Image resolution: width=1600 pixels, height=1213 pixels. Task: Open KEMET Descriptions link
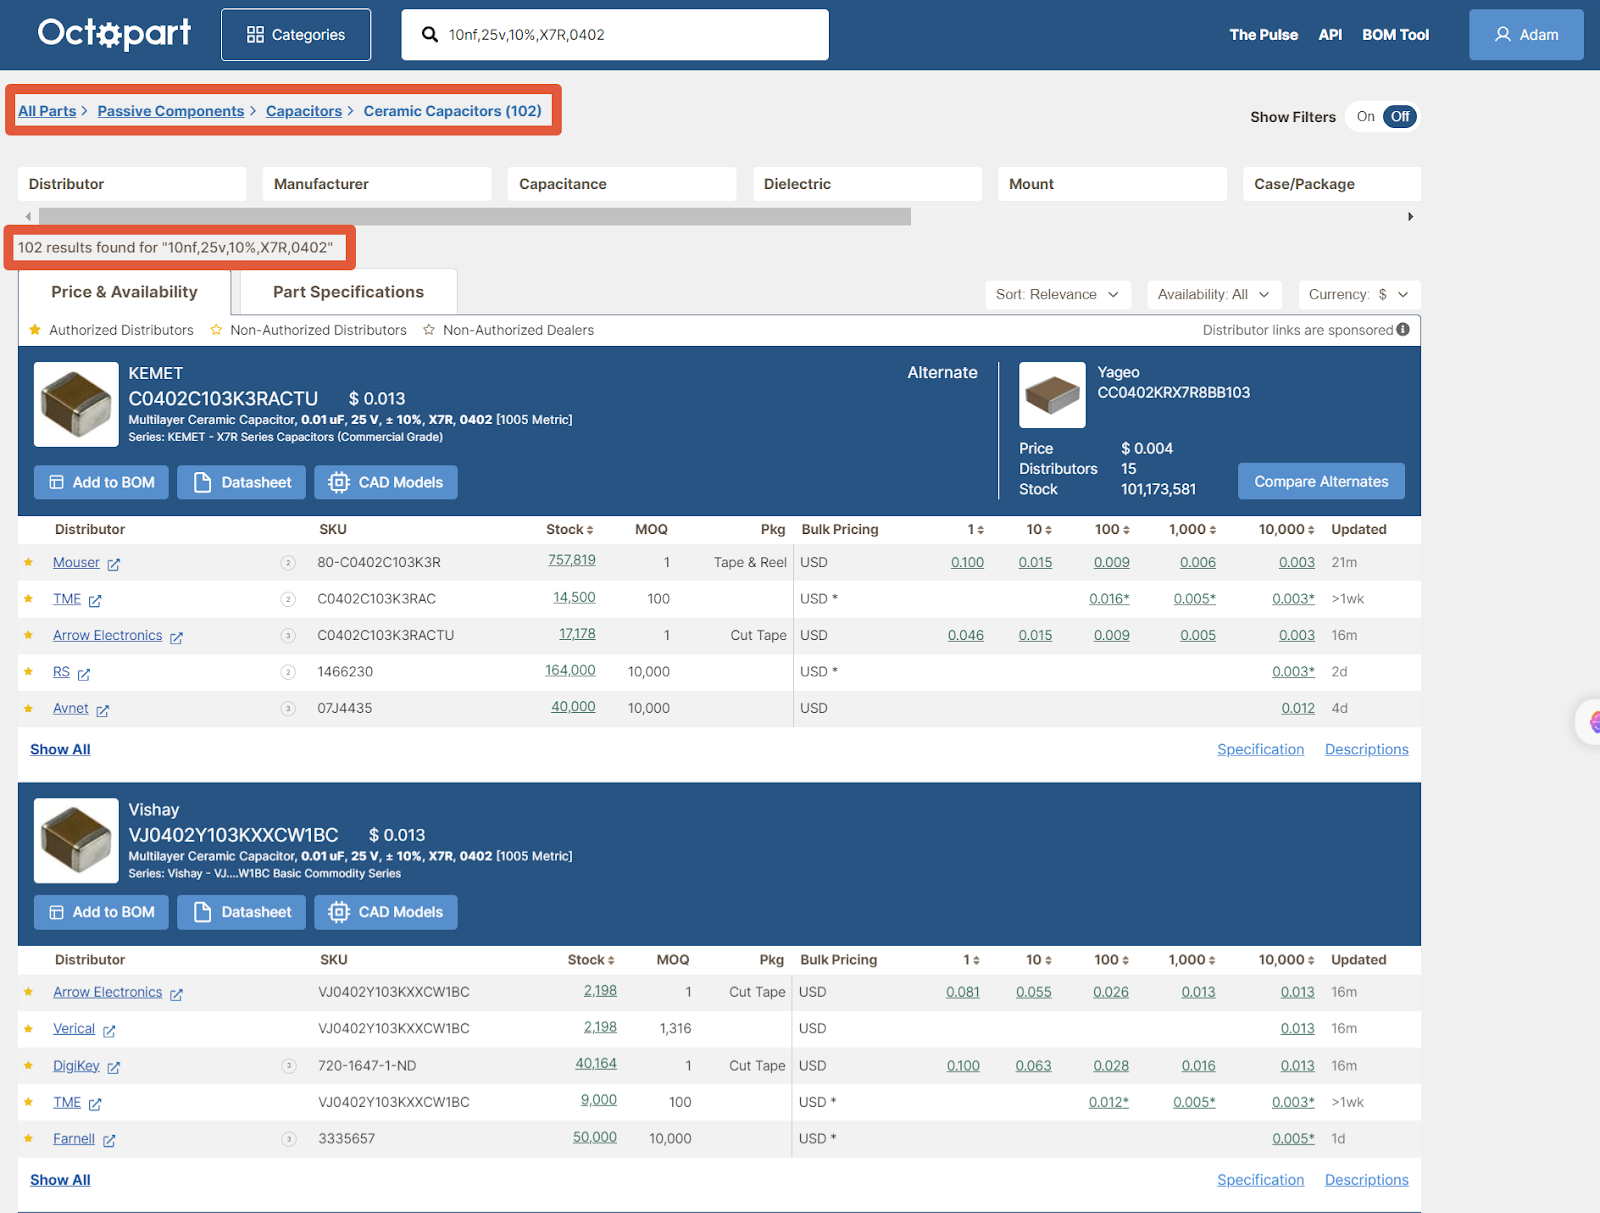click(x=1366, y=749)
